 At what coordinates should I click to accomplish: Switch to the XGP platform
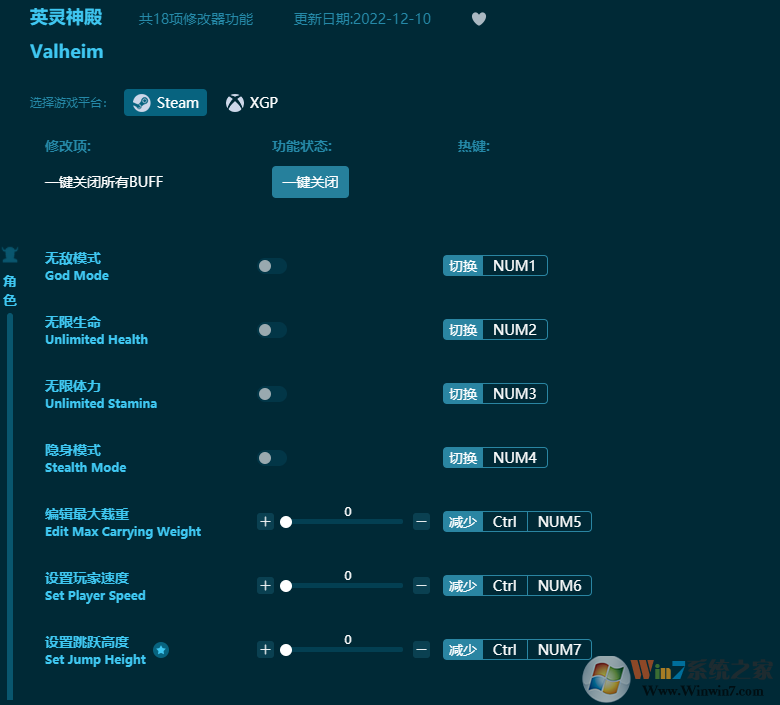tap(252, 102)
